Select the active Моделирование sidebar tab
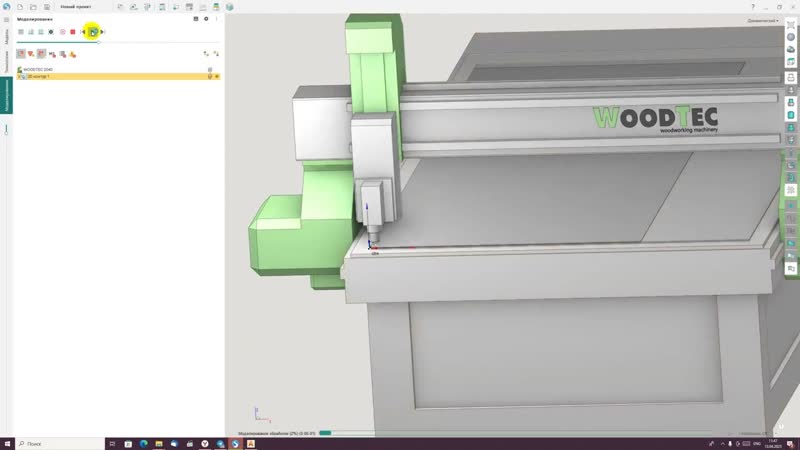Screen dimensions: 800x450 coord(6,95)
